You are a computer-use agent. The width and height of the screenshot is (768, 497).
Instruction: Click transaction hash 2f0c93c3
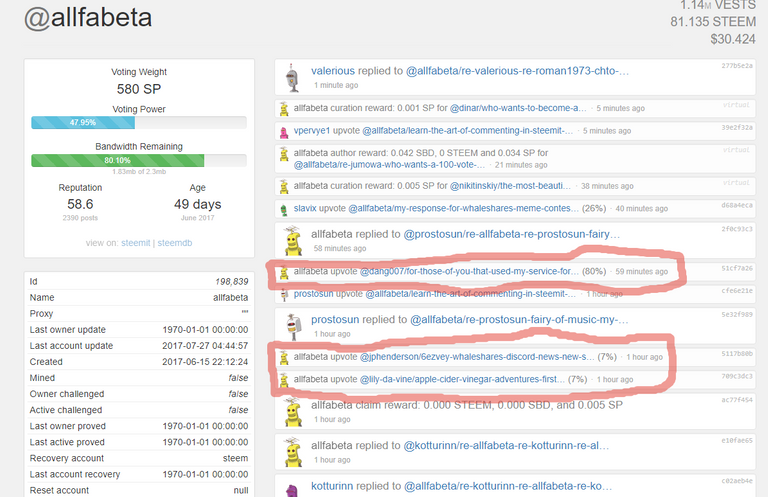[x=737, y=229]
